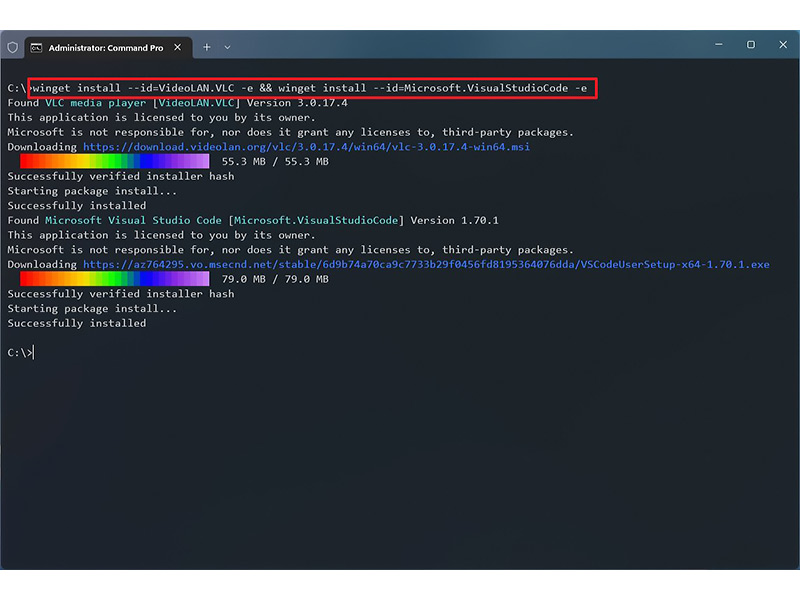Click the '[Microsoft.VisualStudioCode]' package ID text
The image size is (800, 600).
pos(316,220)
